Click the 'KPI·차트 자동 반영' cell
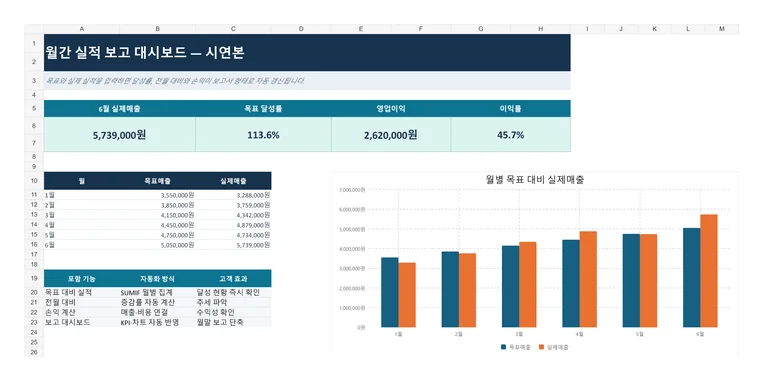The width and height of the screenshot is (763, 381). (157, 322)
